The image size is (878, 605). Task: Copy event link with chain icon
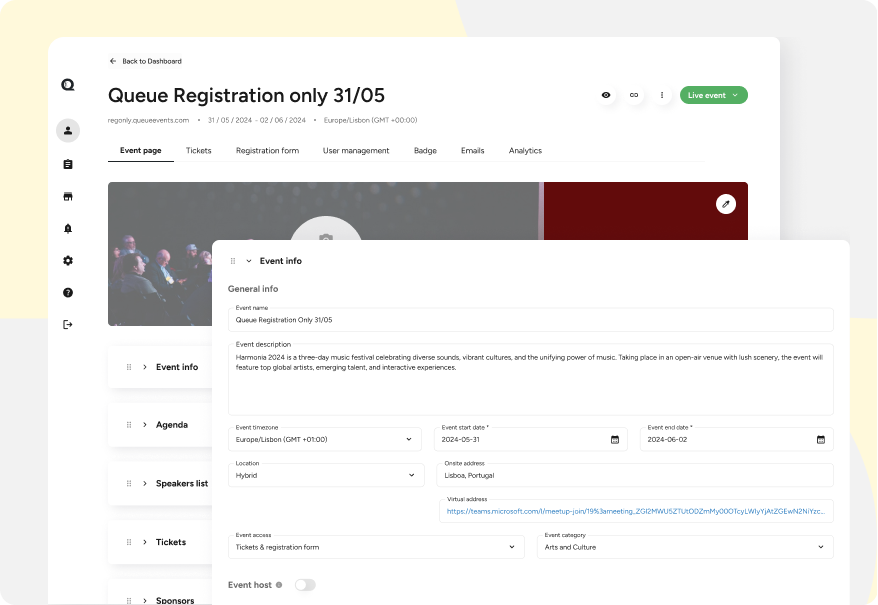click(x=634, y=95)
